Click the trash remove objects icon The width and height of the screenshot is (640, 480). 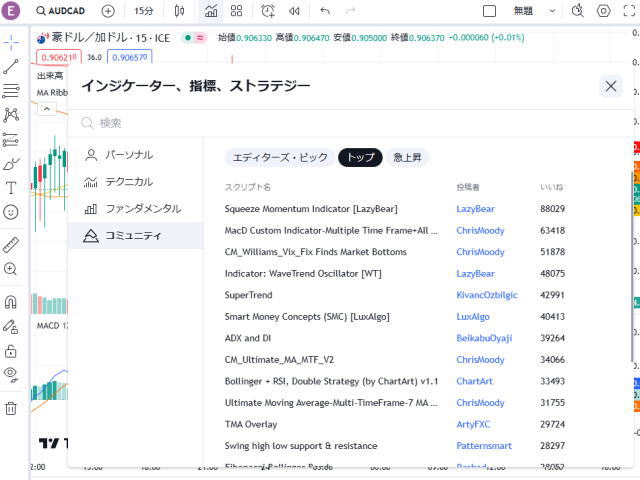(x=11, y=408)
